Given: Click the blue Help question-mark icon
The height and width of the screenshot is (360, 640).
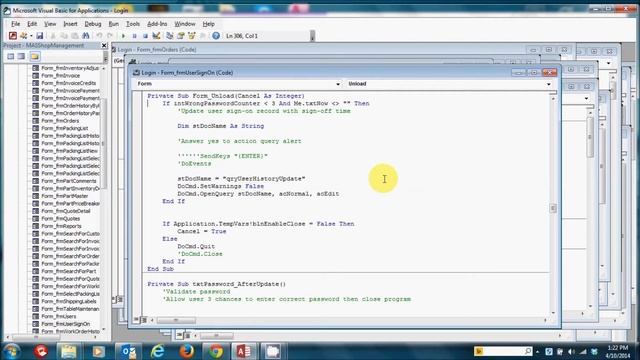Looking at the screenshot, I should click(x=216, y=36).
